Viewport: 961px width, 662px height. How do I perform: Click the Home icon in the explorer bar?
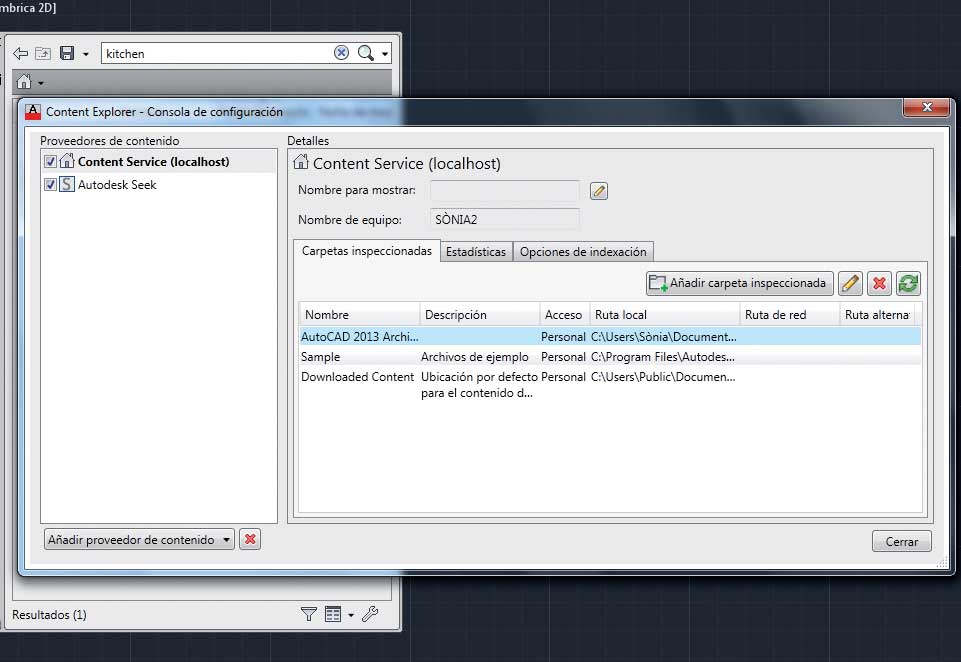click(x=24, y=82)
